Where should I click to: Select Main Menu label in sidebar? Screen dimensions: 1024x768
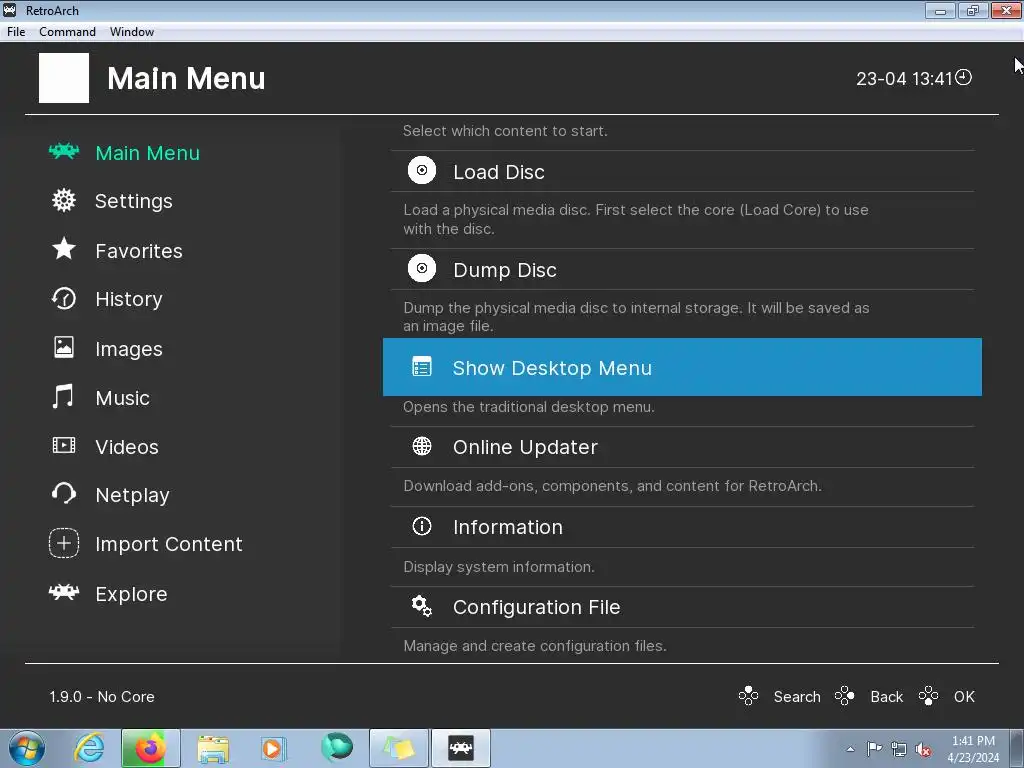coord(148,153)
